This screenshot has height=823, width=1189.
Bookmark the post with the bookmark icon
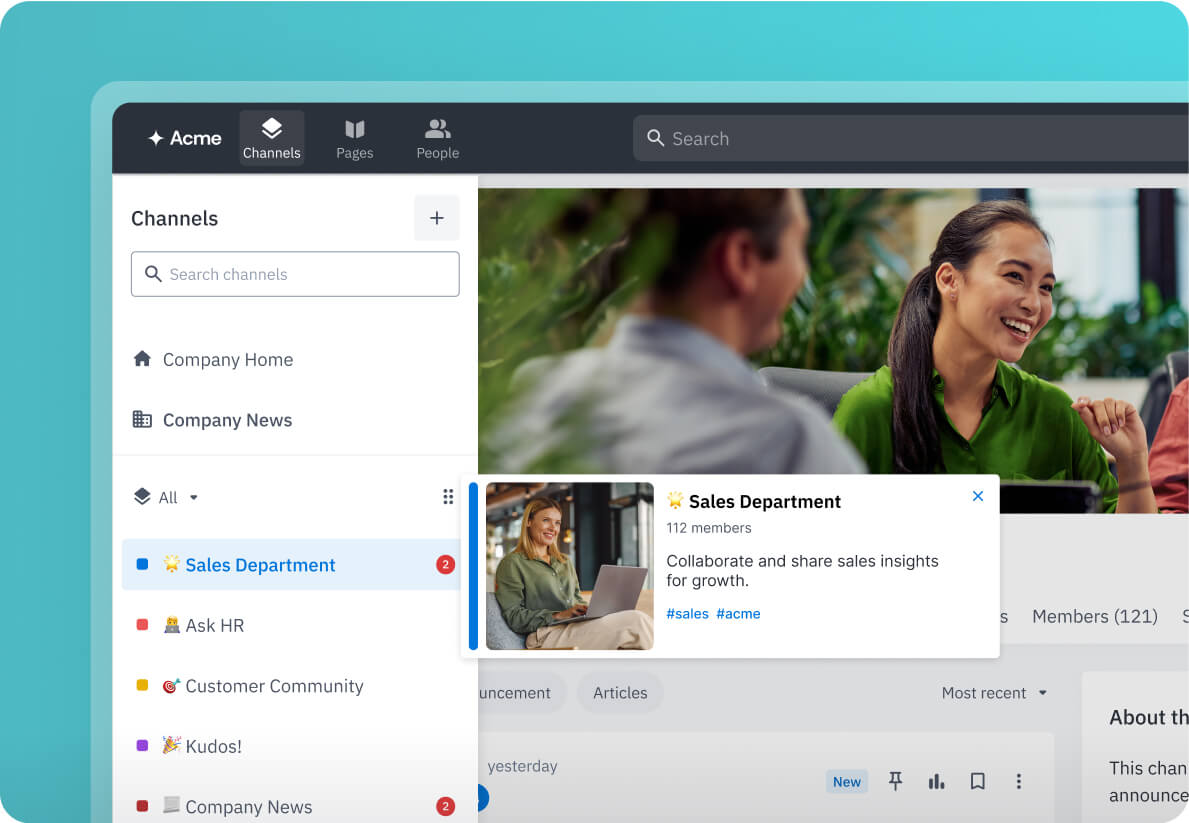coord(977,781)
